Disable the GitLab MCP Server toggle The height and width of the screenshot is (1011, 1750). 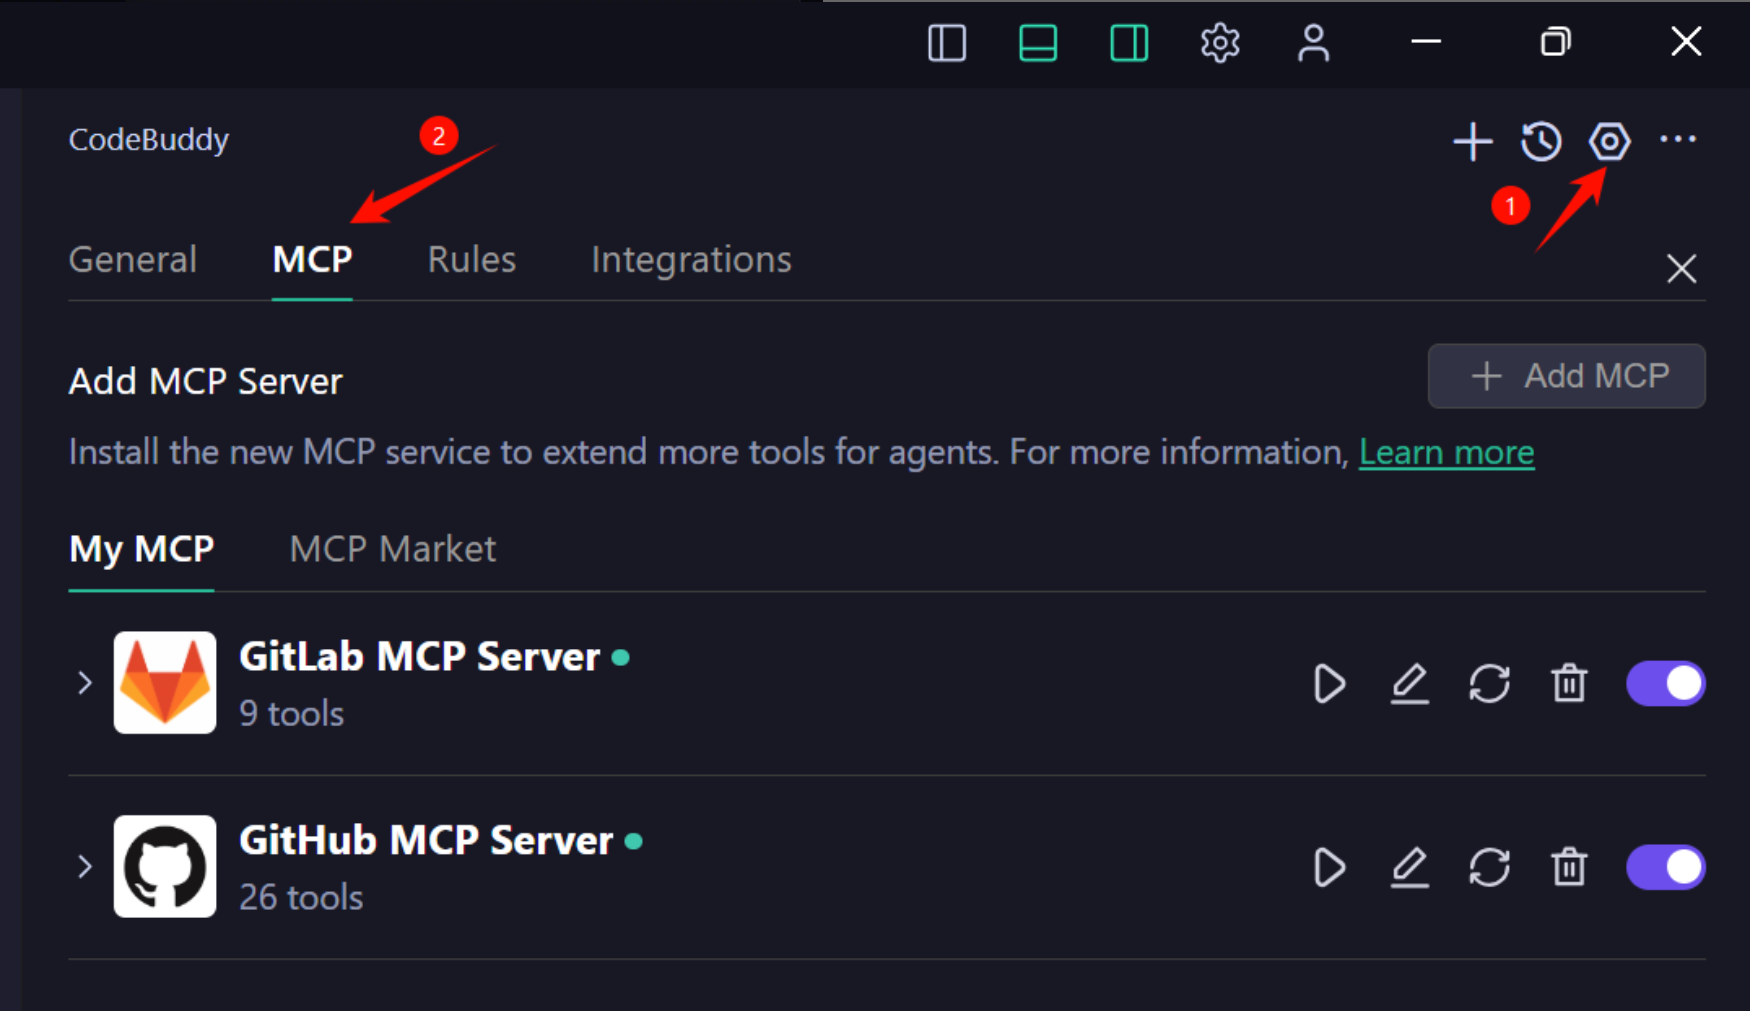[x=1665, y=684]
